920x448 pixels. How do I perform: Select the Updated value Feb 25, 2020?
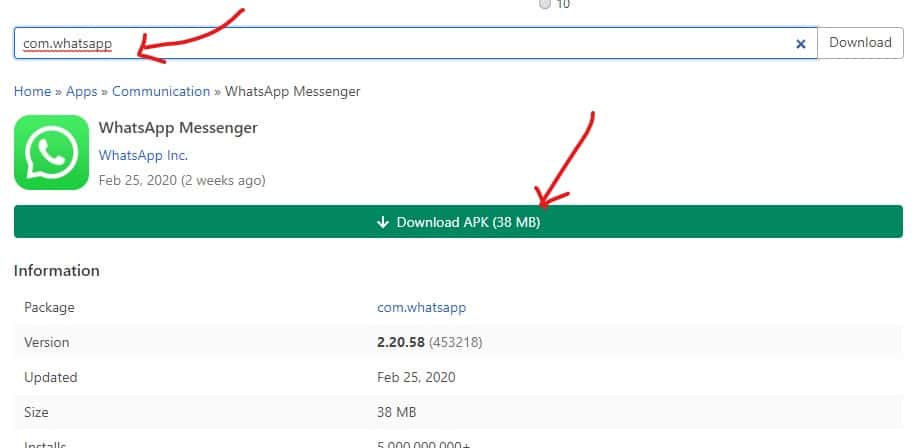[x=416, y=377]
